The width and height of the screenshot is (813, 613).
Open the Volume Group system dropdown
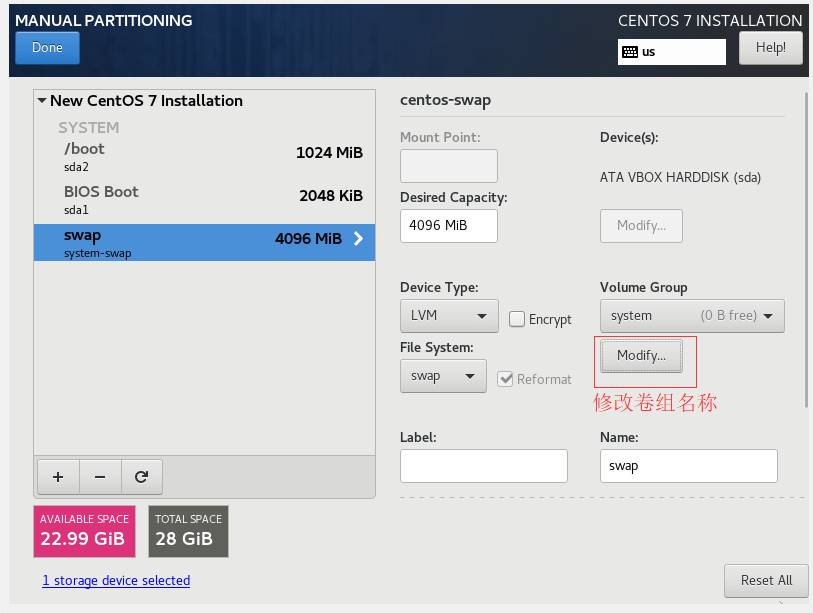pos(692,315)
